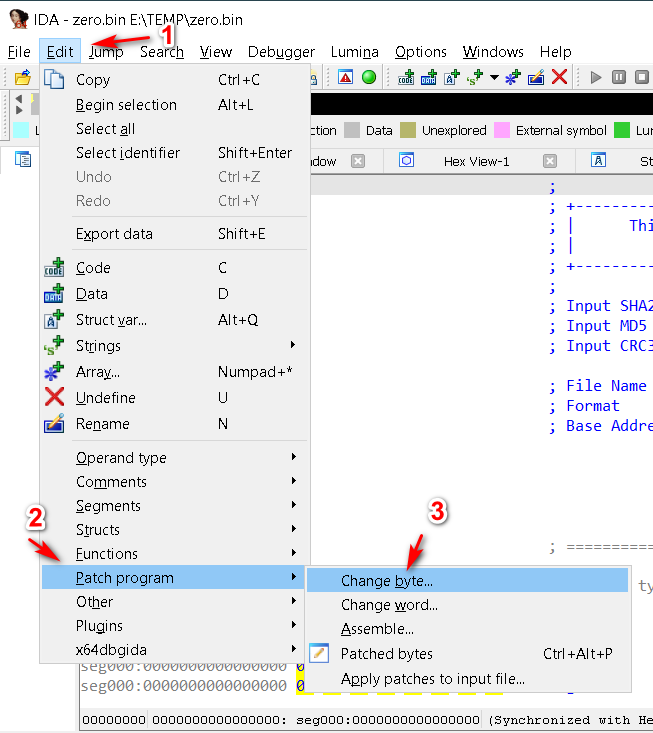Click the create string toolbar icon
This screenshot has width=653, height=733.
[x=475, y=77]
